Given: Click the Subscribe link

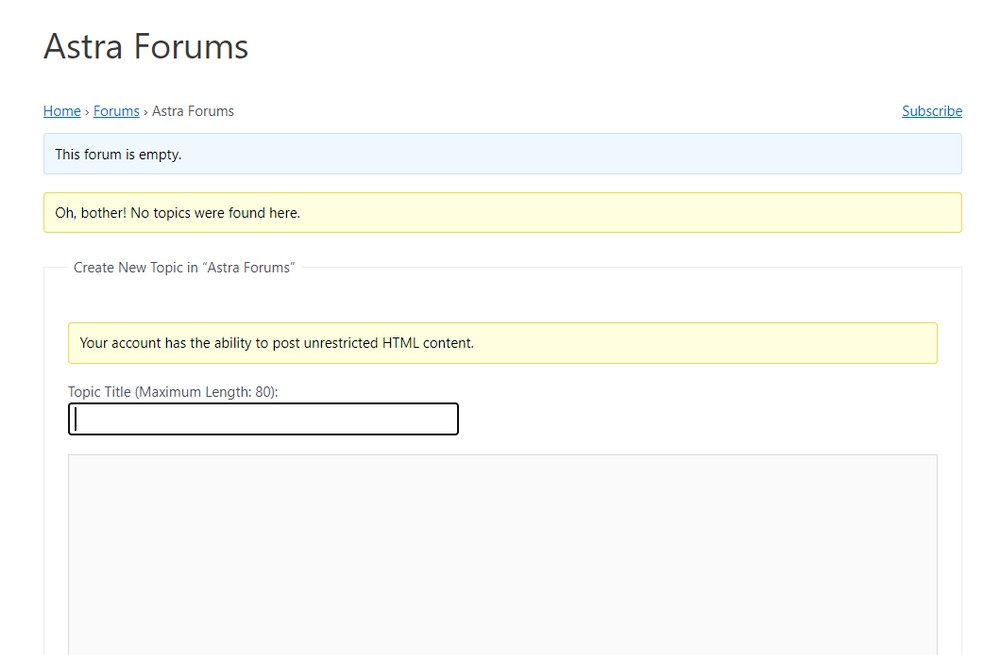Looking at the screenshot, I should (932, 111).
